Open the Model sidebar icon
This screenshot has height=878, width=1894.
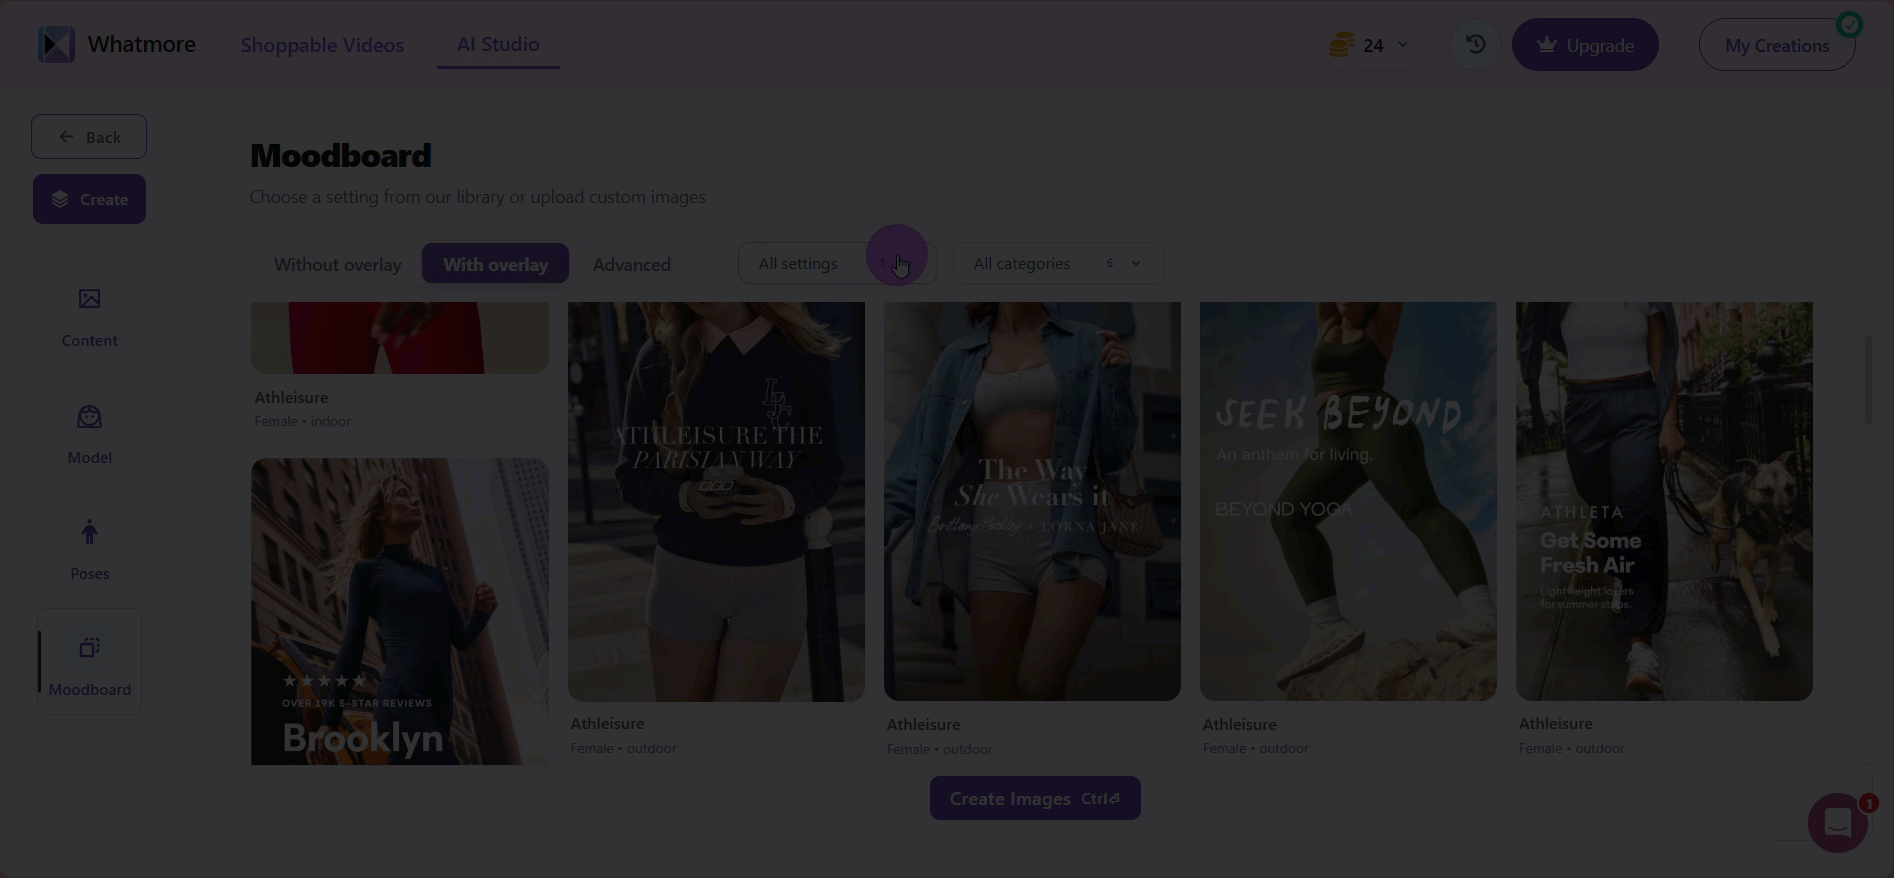click(x=89, y=417)
